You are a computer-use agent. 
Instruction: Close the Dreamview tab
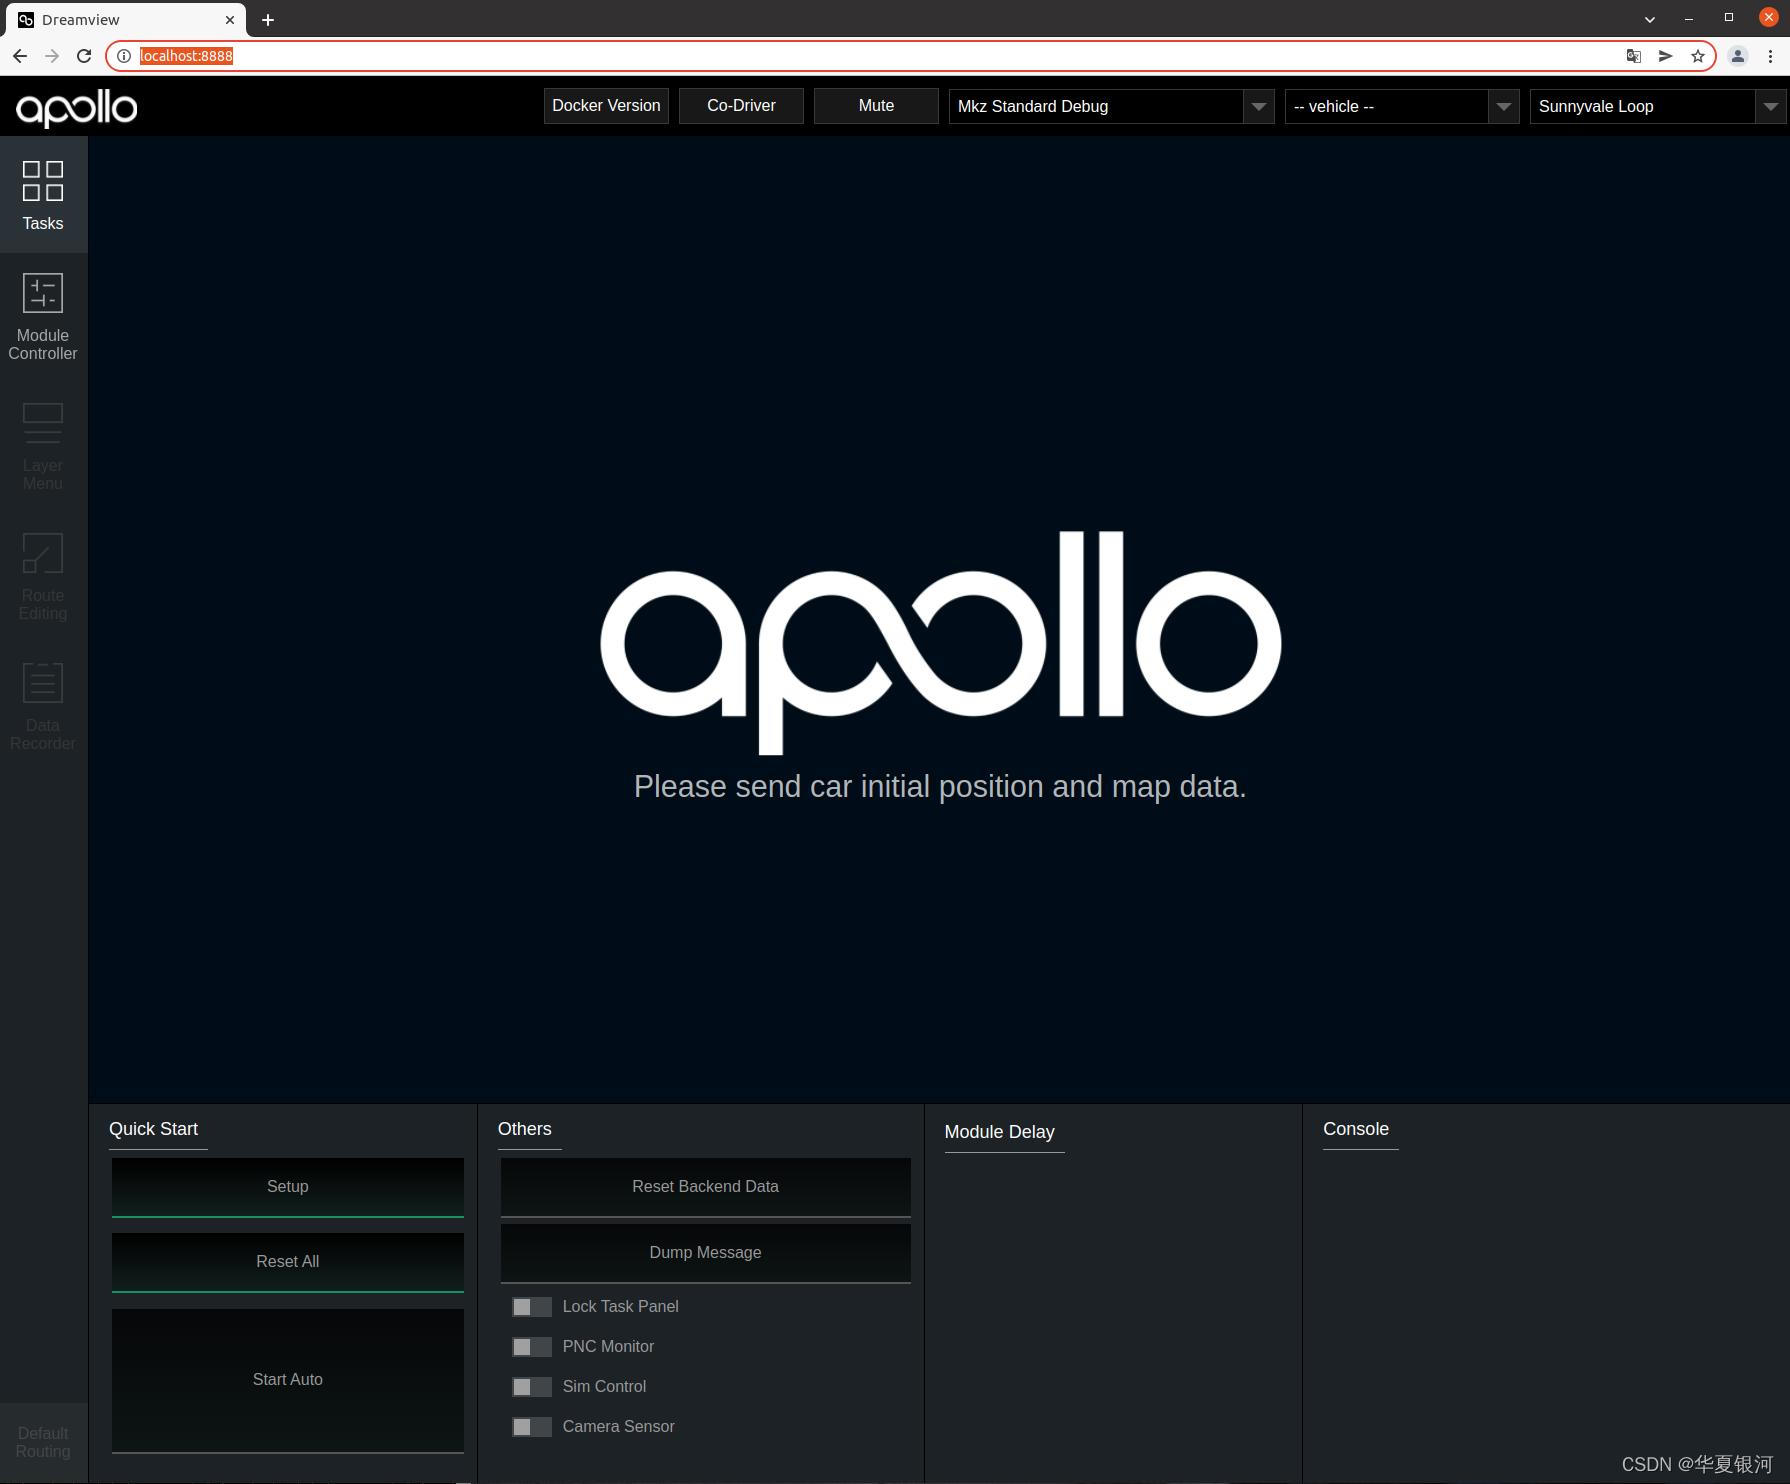230,20
